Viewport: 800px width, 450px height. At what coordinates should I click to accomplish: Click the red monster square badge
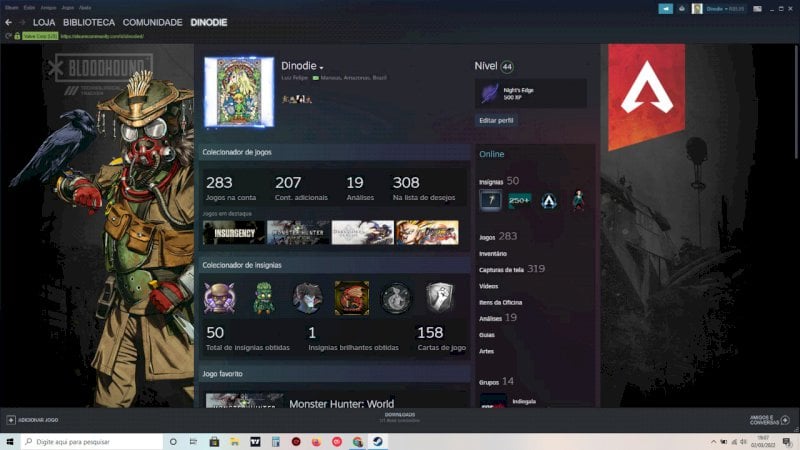tap(352, 297)
